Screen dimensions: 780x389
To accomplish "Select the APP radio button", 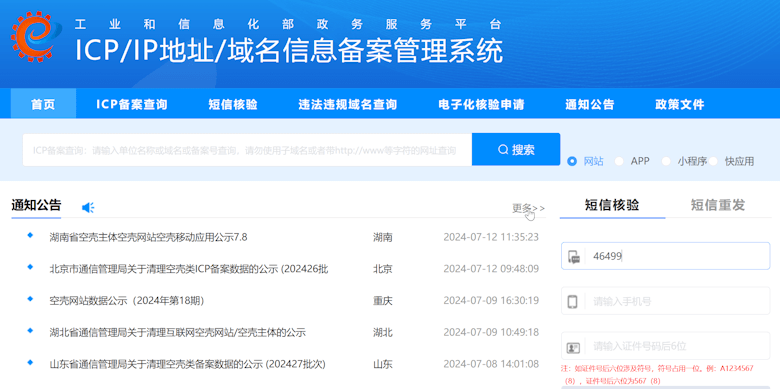I will point(619,161).
